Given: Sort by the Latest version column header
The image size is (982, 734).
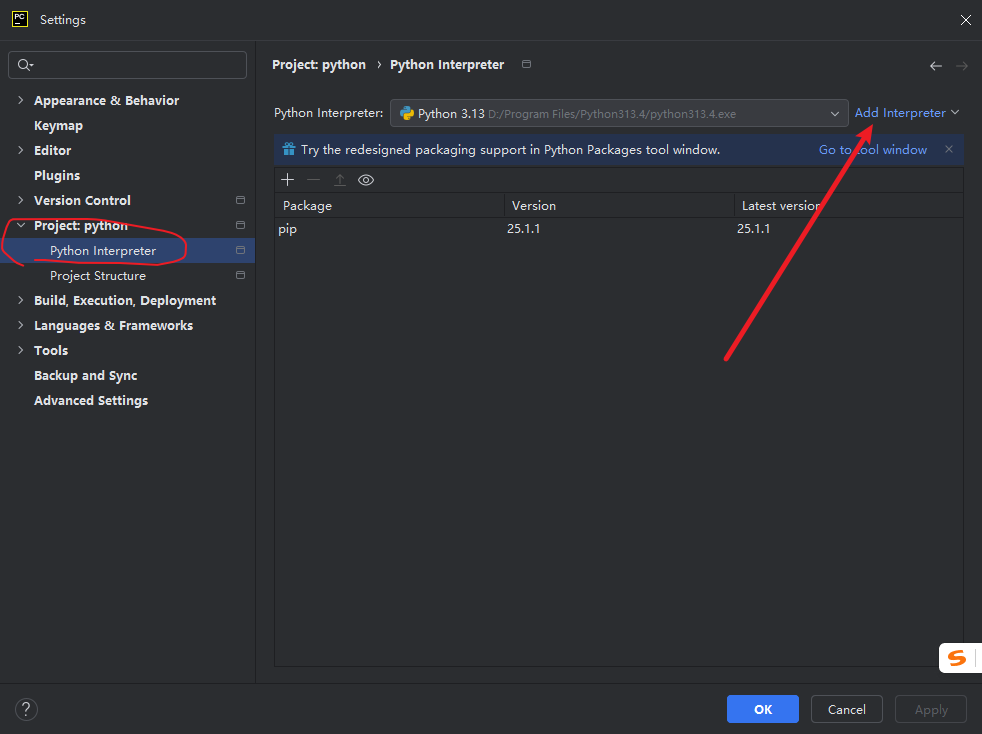Looking at the screenshot, I should click(849, 205).
